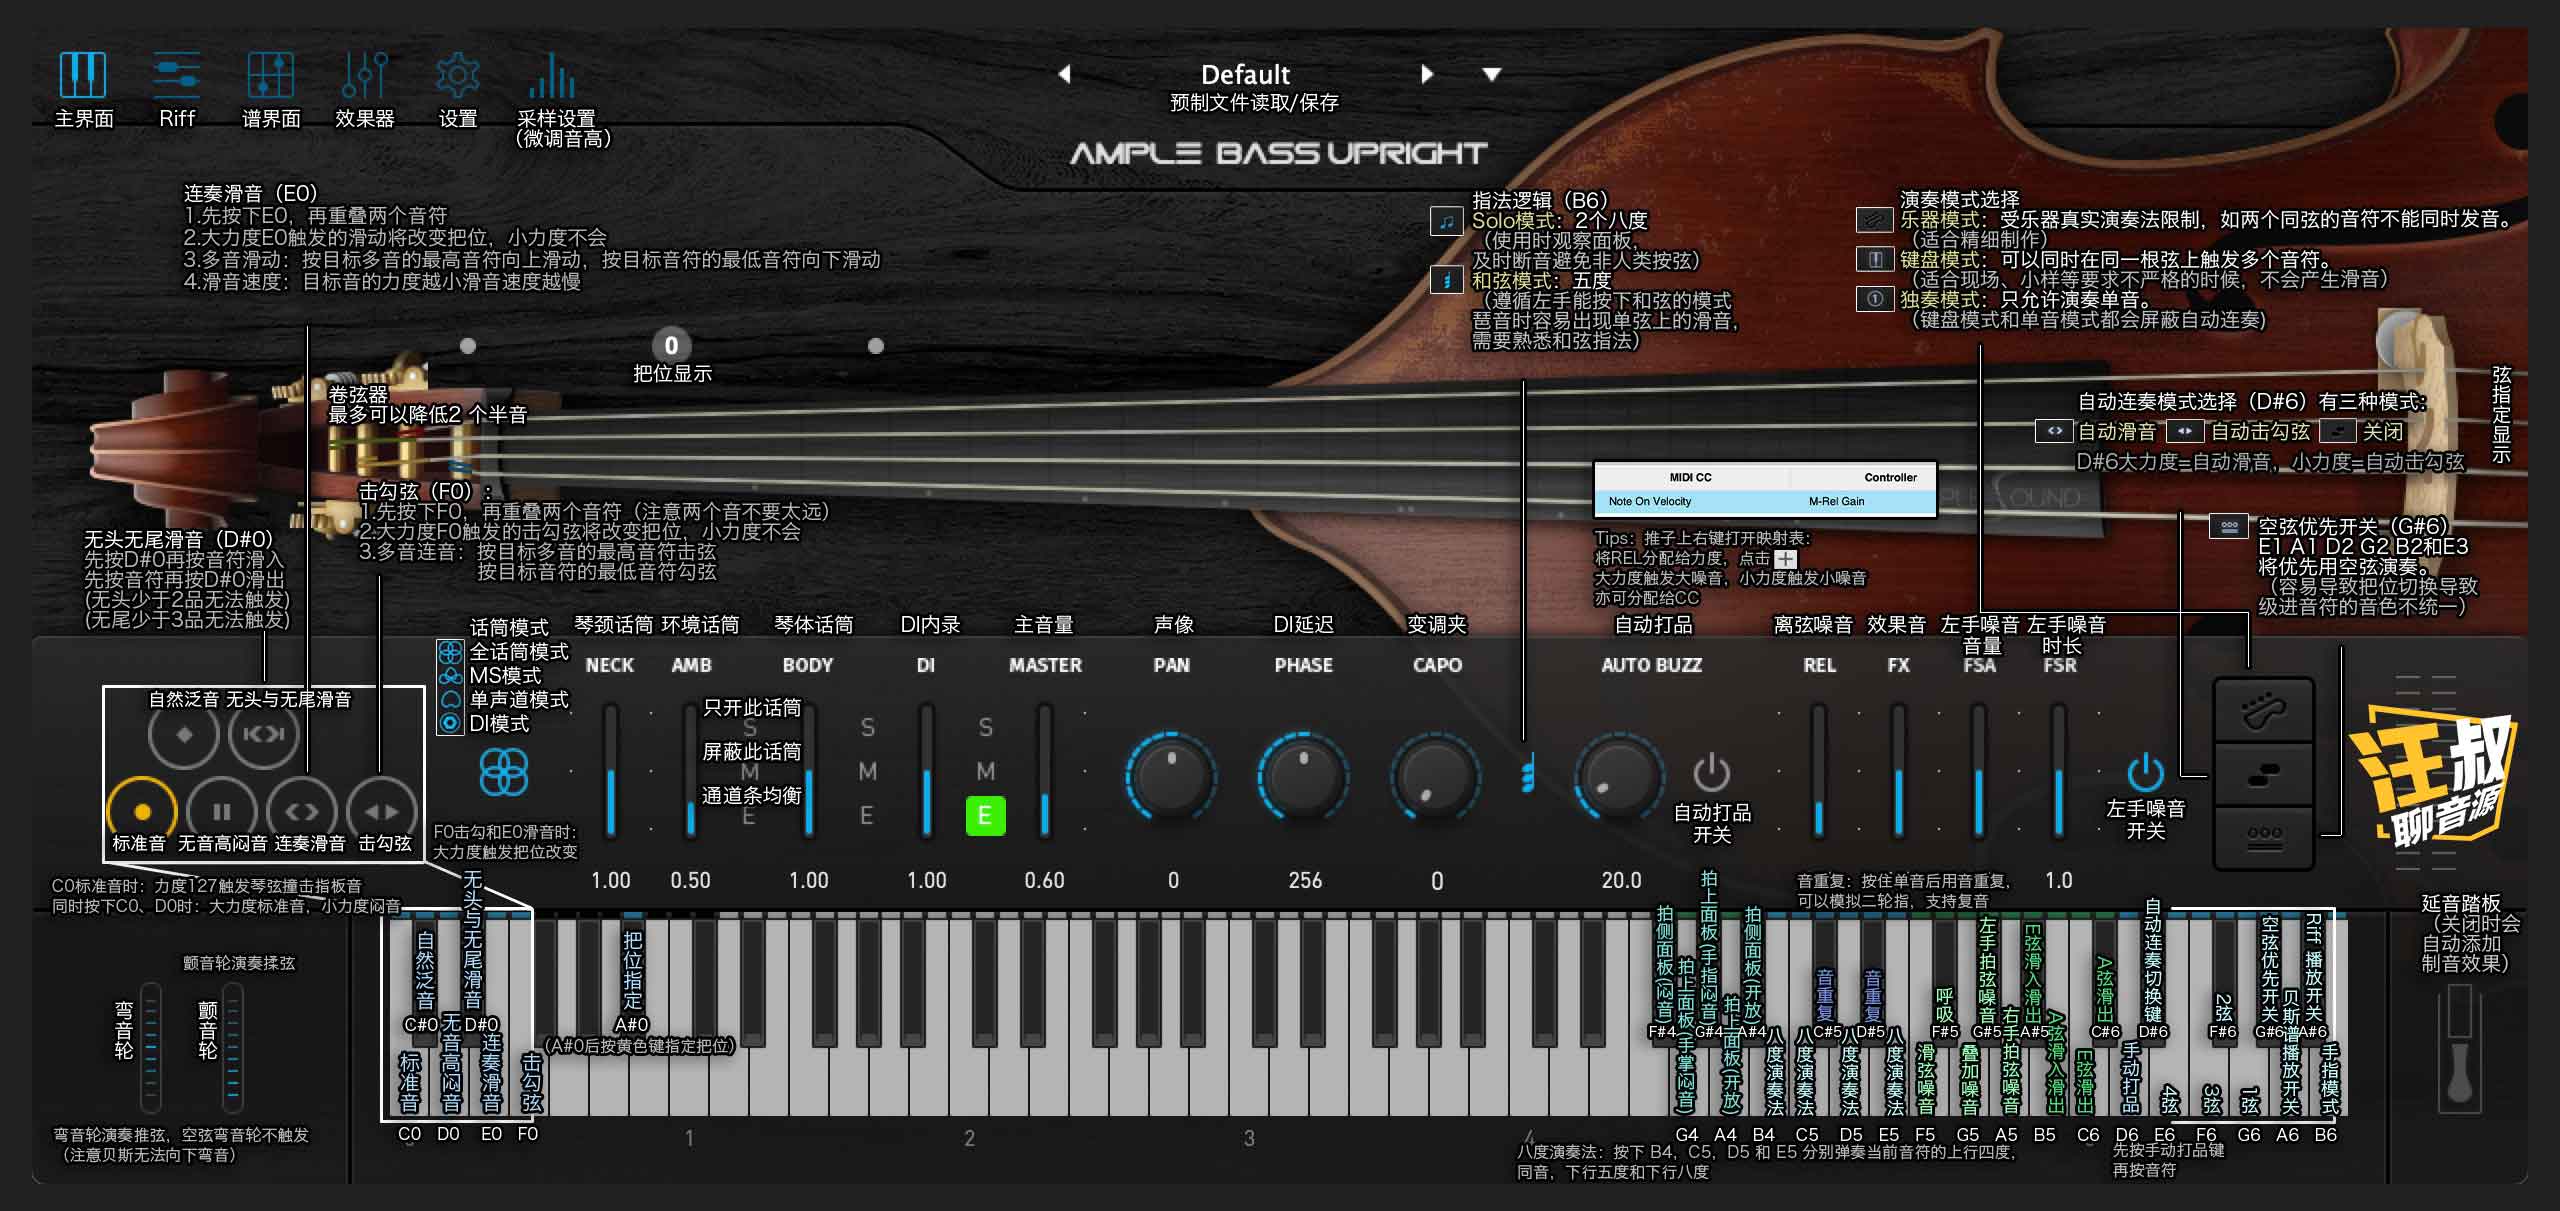Click the E0 piano key (连奏滑音)
Image resolution: width=2560 pixels, height=1211 pixels.
[490, 1080]
